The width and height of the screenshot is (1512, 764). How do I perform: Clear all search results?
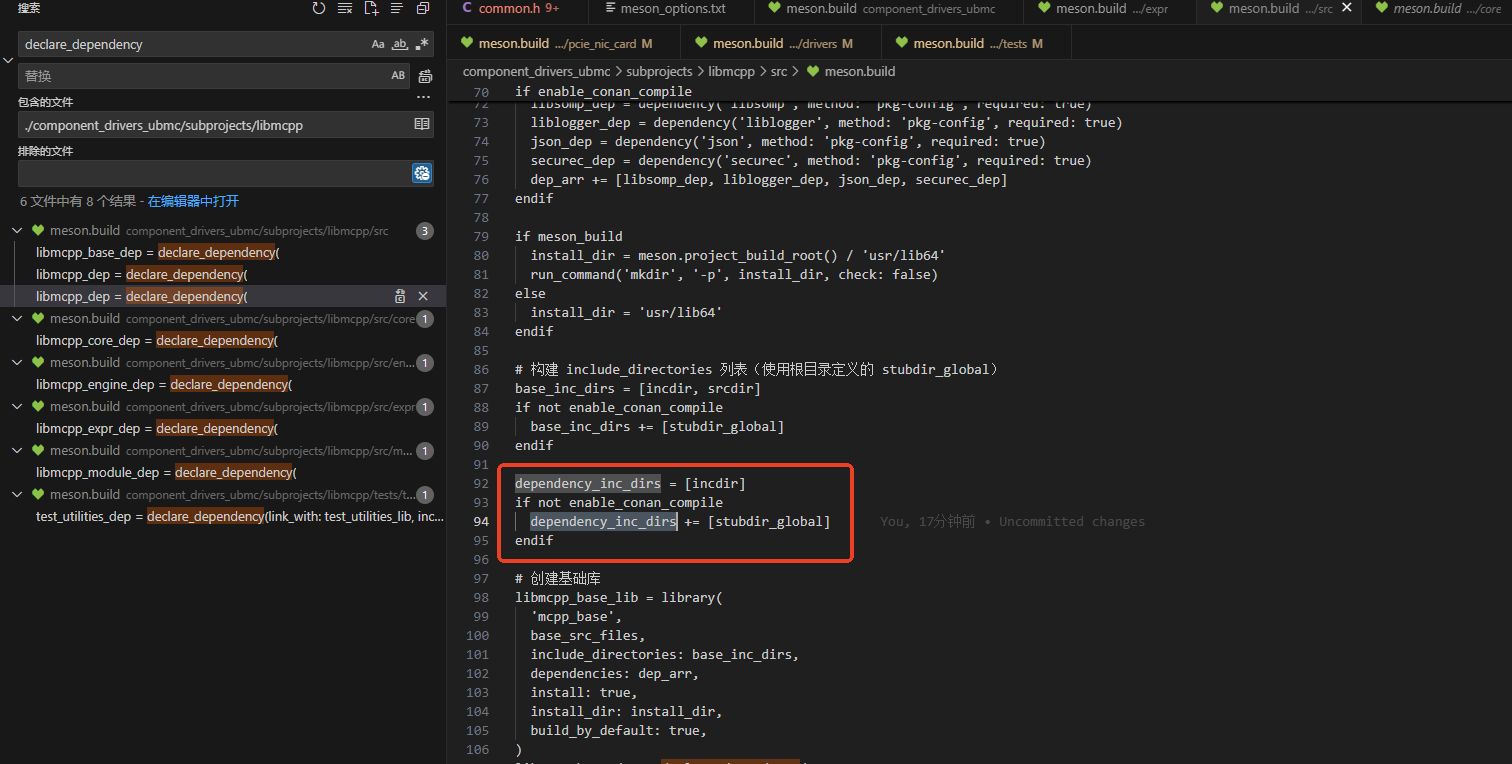pos(345,8)
